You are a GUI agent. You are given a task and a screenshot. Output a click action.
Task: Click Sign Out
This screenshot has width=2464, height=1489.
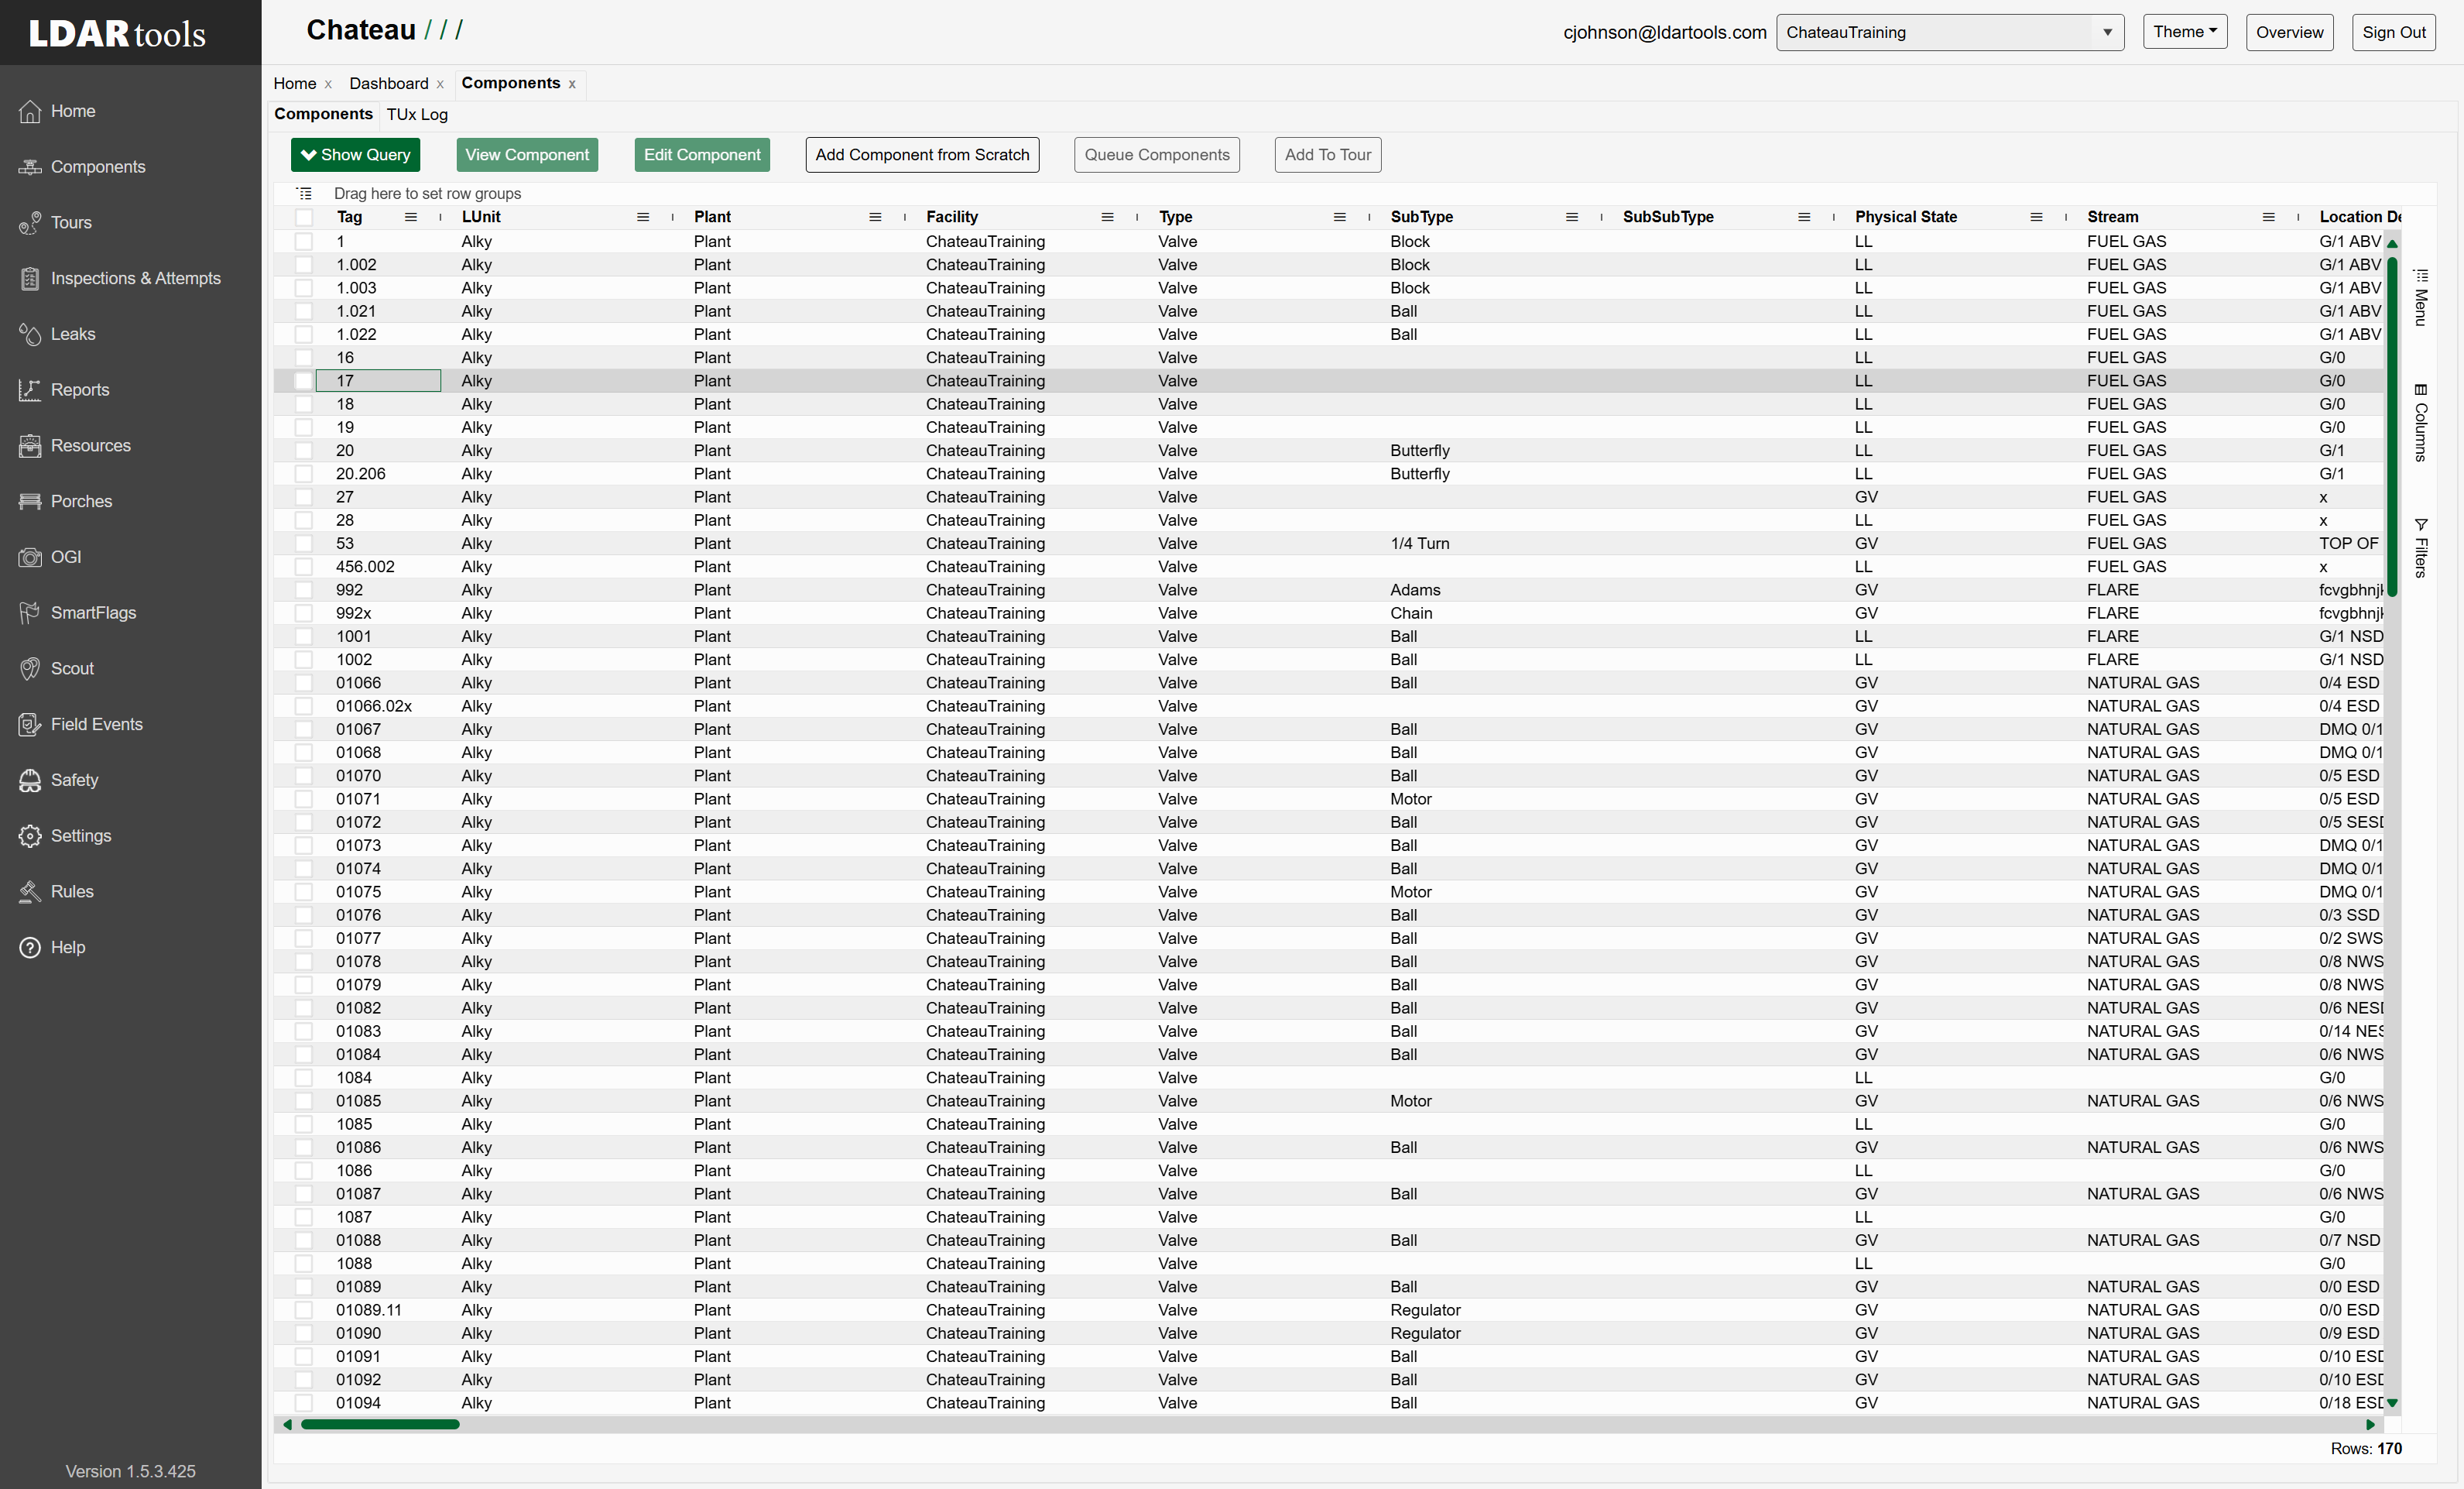pyautogui.click(x=2394, y=32)
